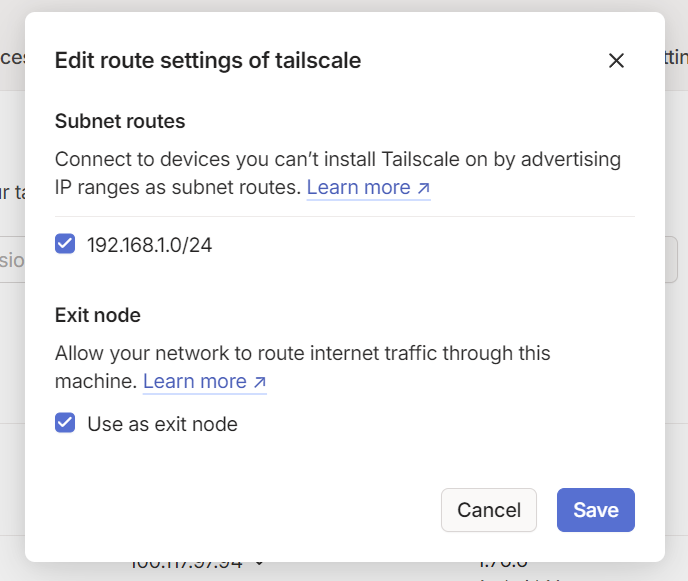Click the 'Use as exit node' label text
The image size is (688, 581).
point(162,424)
